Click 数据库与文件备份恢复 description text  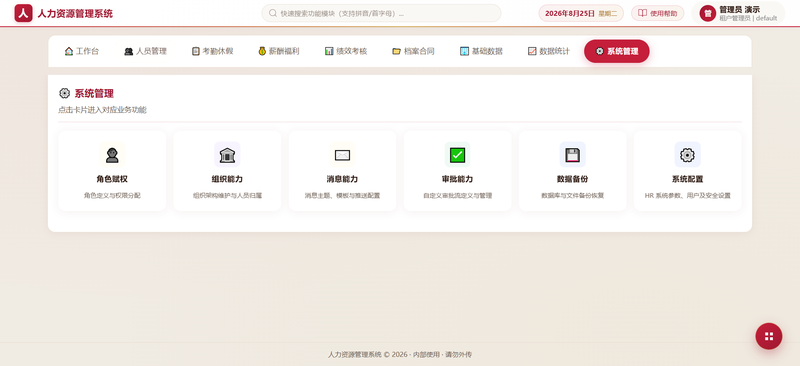[572, 196]
